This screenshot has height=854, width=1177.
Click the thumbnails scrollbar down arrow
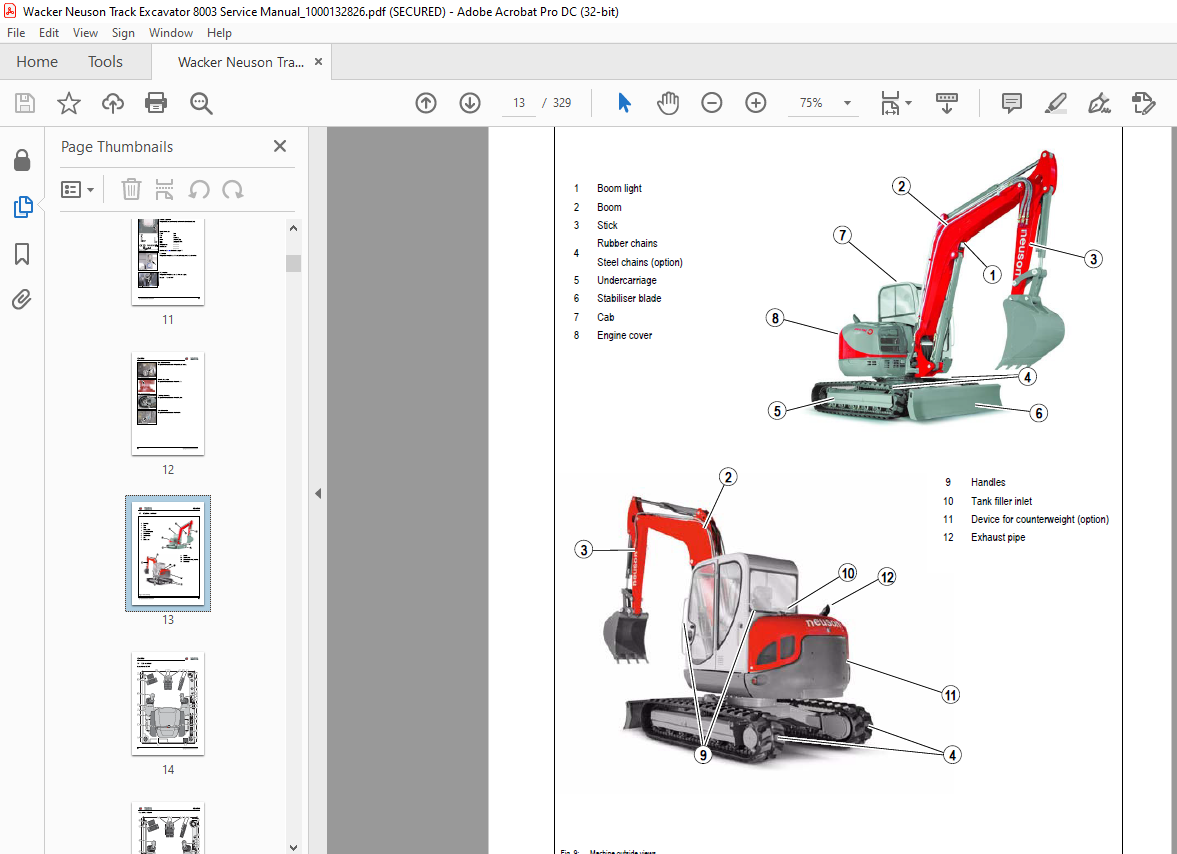293,846
